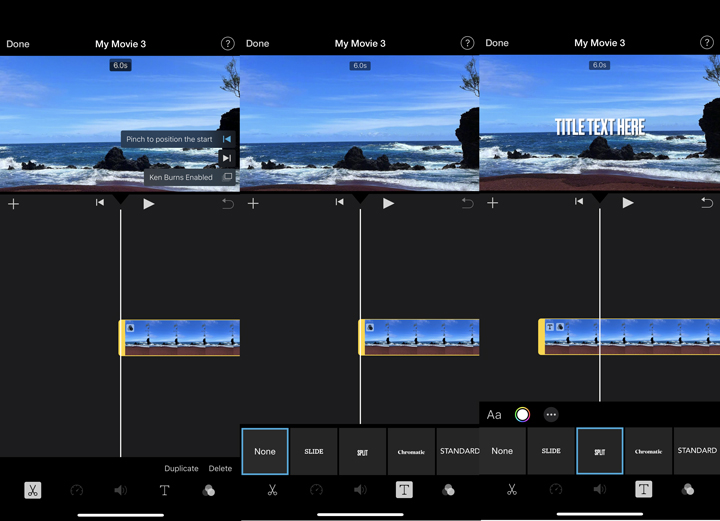Image resolution: width=720 pixels, height=521 pixels.
Task: Tap My Movie 3 title in left screen
Action: click(120, 44)
